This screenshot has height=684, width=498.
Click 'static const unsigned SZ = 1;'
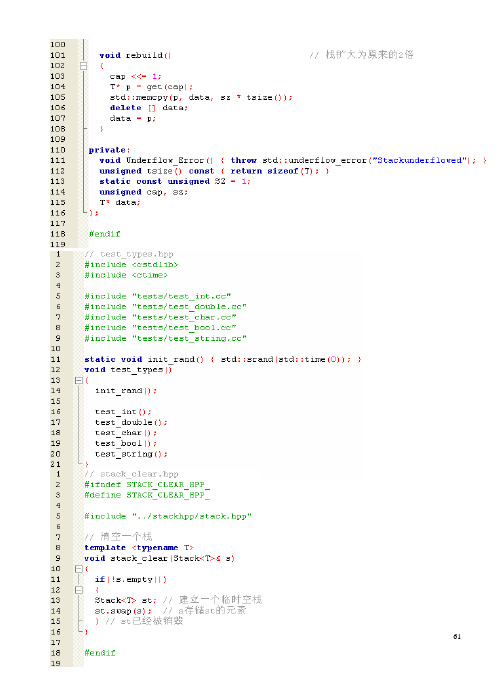point(175,181)
